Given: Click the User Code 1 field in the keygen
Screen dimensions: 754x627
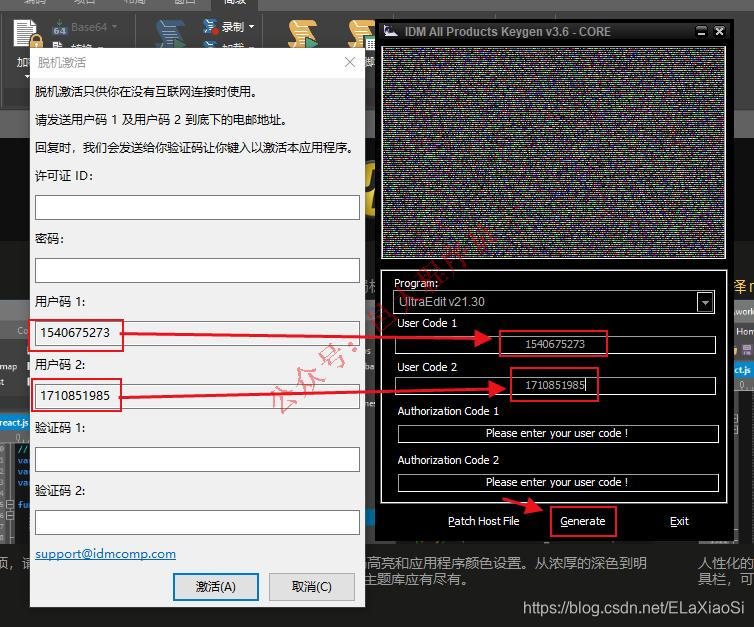Looking at the screenshot, I should pyautogui.click(x=555, y=344).
